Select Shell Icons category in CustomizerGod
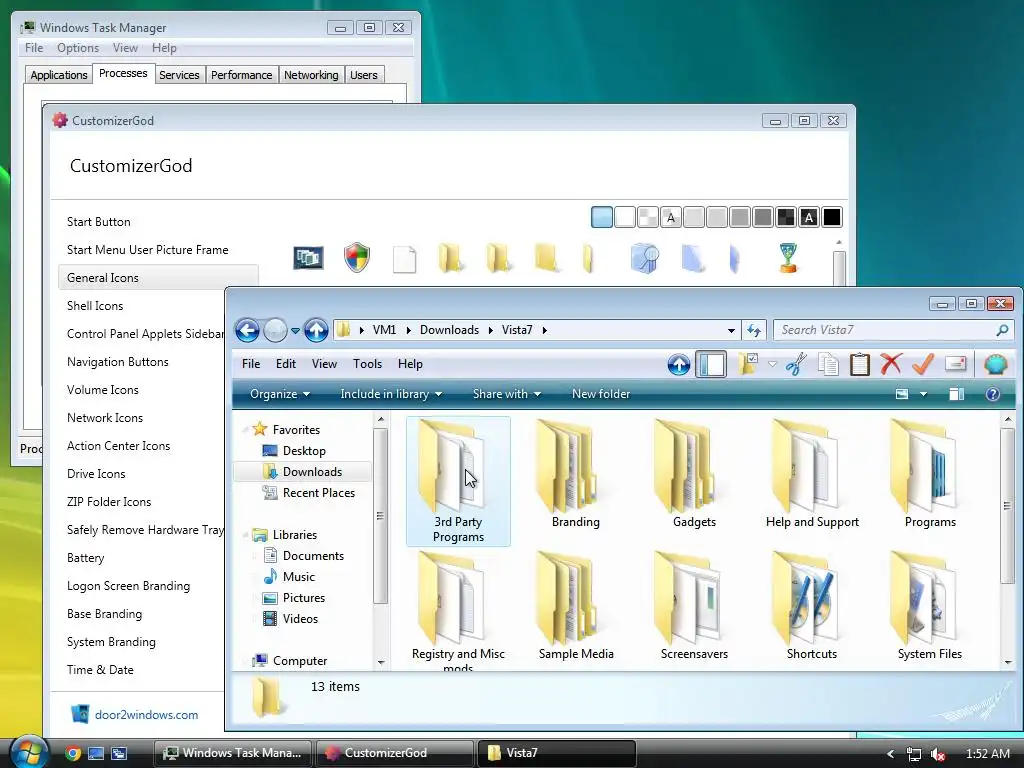This screenshot has width=1024, height=768. 95,306
